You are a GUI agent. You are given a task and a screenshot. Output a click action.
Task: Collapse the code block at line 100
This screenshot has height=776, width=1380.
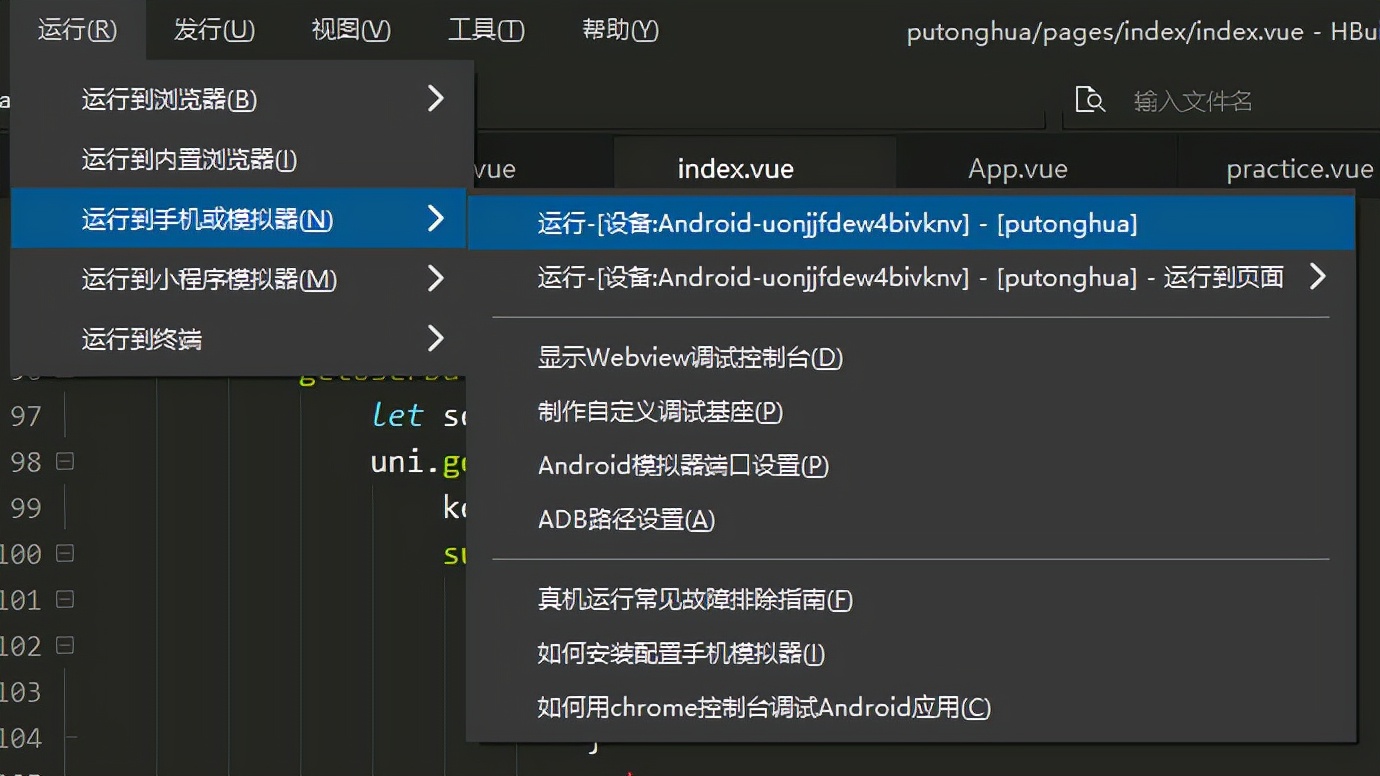pyautogui.click(x=63, y=553)
